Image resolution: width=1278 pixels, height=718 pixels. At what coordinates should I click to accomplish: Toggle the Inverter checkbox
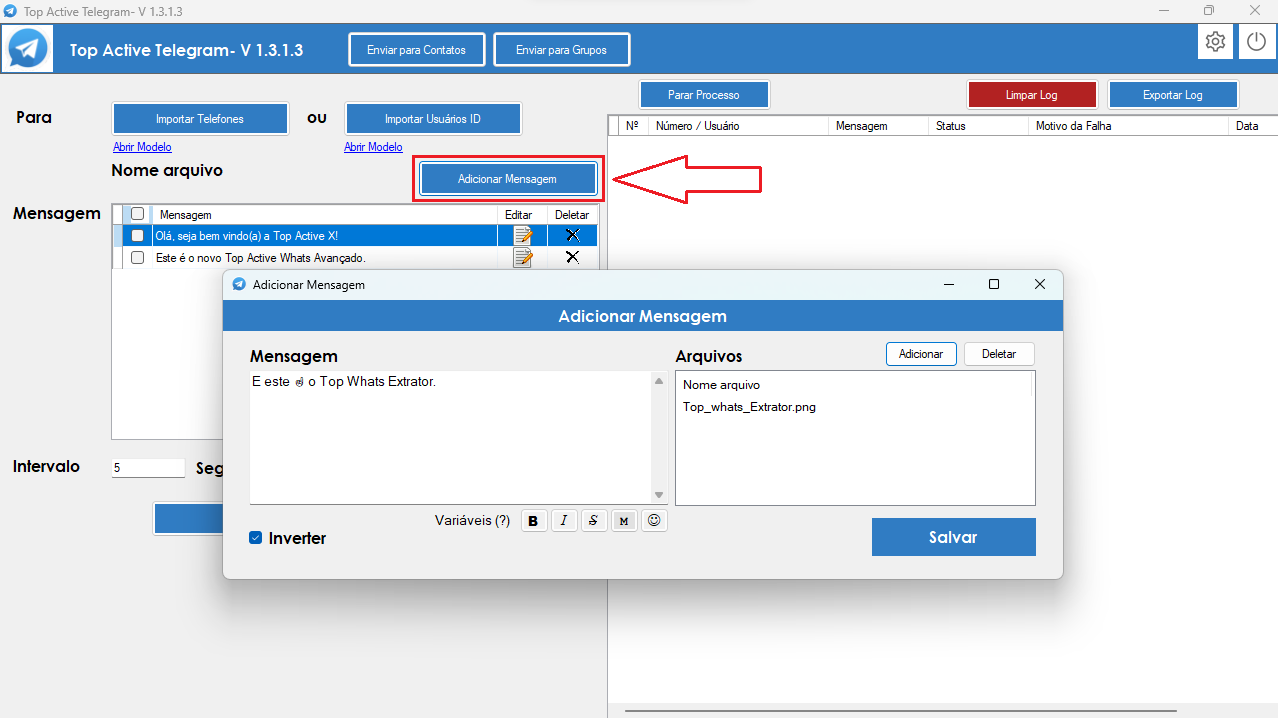(x=256, y=538)
